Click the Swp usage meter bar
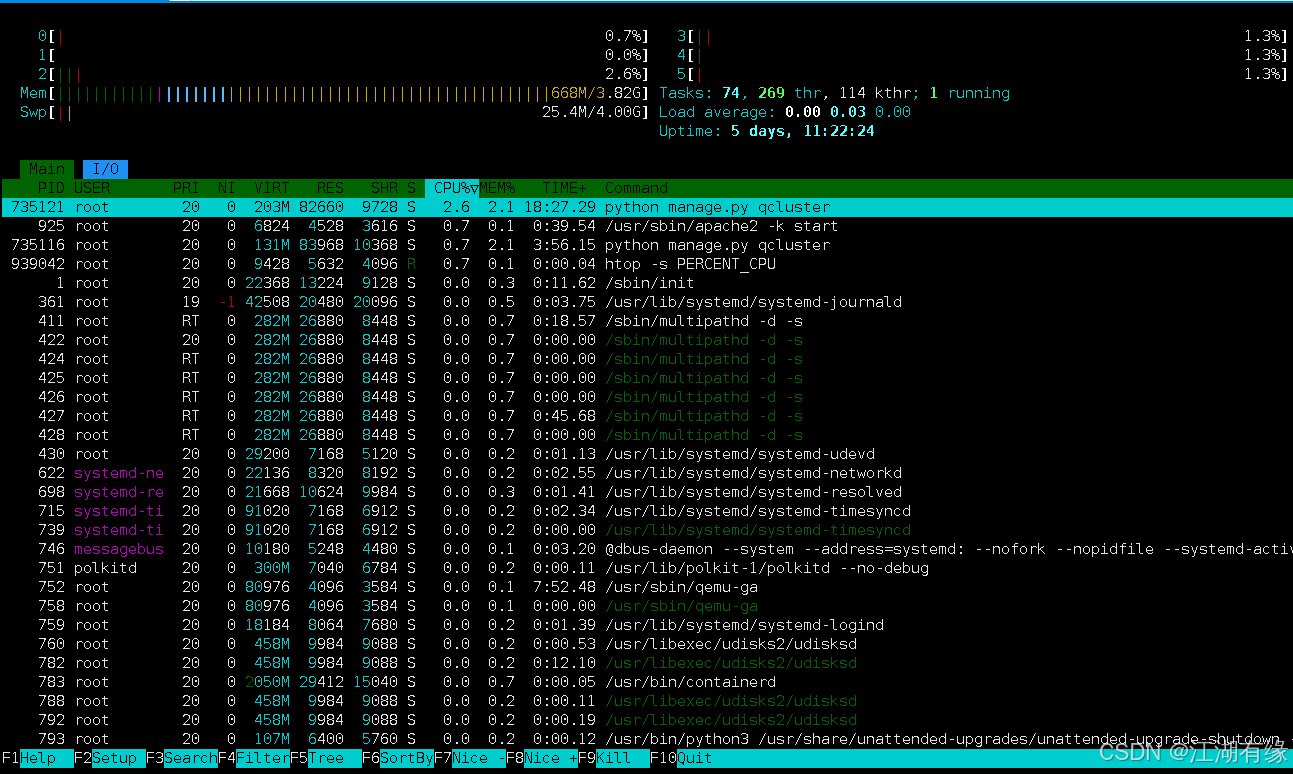Screen dimensions: 1293x774 [x=334, y=112]
